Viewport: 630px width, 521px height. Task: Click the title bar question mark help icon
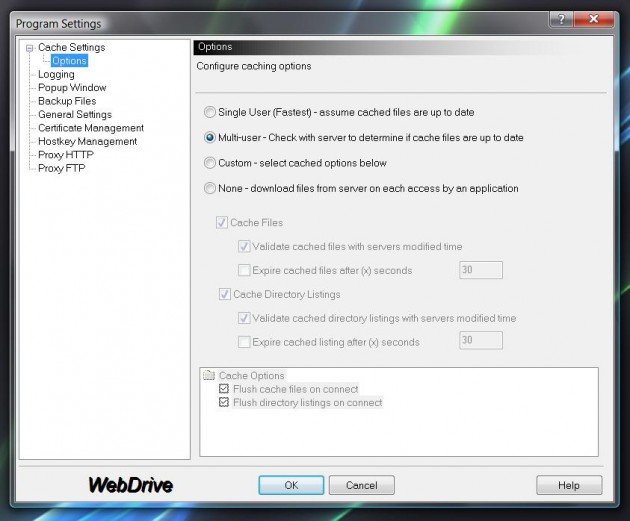point(561,19)
